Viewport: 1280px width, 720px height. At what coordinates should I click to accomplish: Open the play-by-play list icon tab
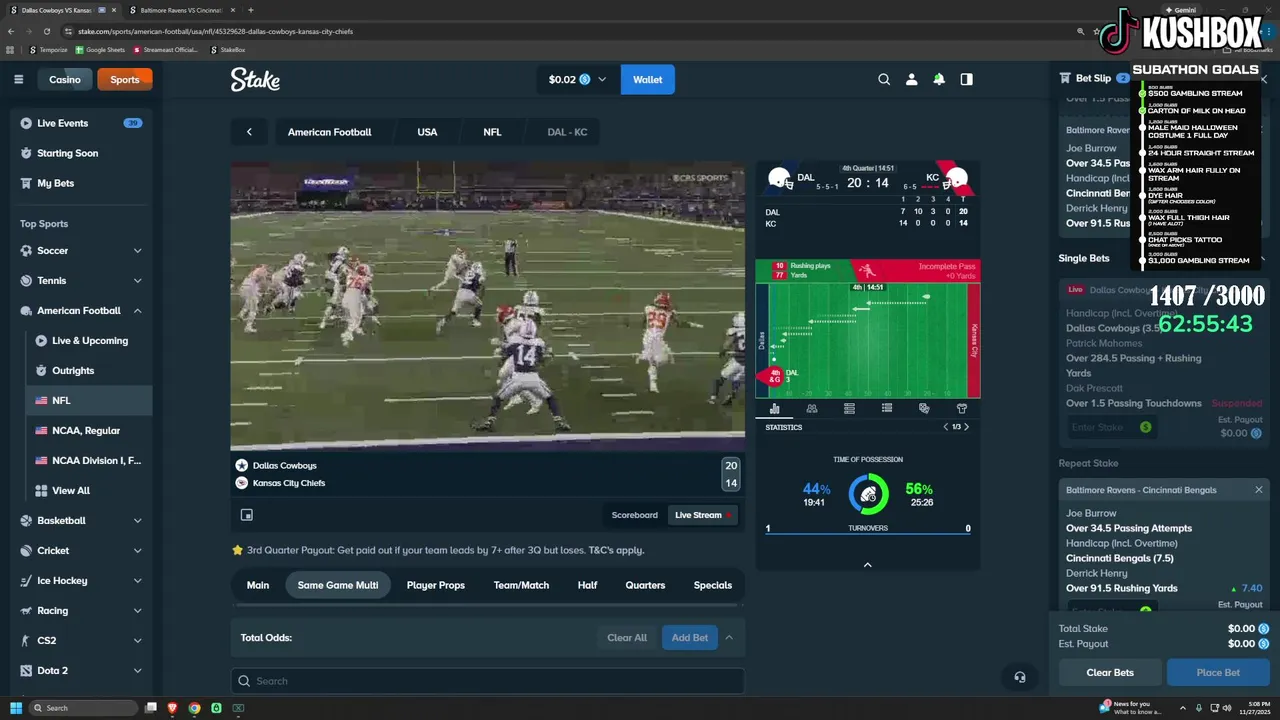coord(887,408)
